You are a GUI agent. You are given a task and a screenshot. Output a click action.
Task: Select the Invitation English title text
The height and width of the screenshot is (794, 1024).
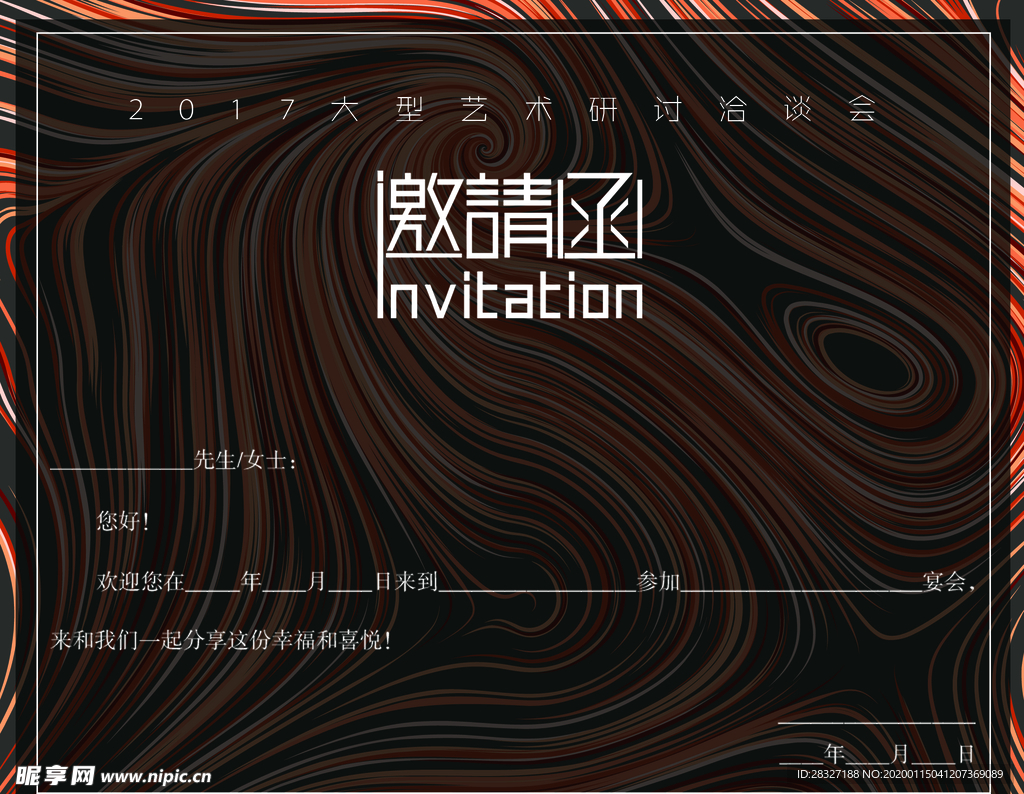(x=509, y=296)
